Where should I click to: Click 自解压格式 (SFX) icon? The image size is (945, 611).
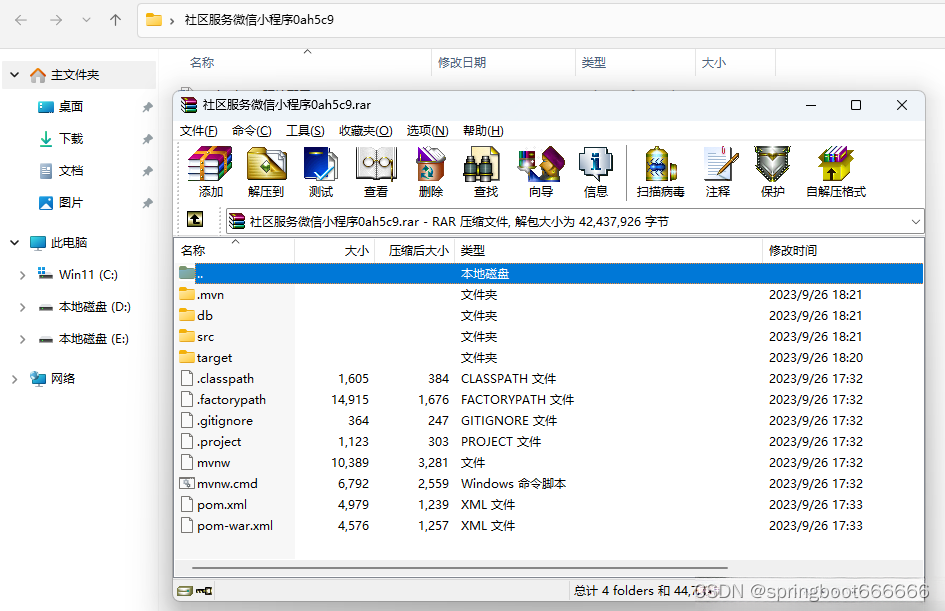(x=836, y=172)
